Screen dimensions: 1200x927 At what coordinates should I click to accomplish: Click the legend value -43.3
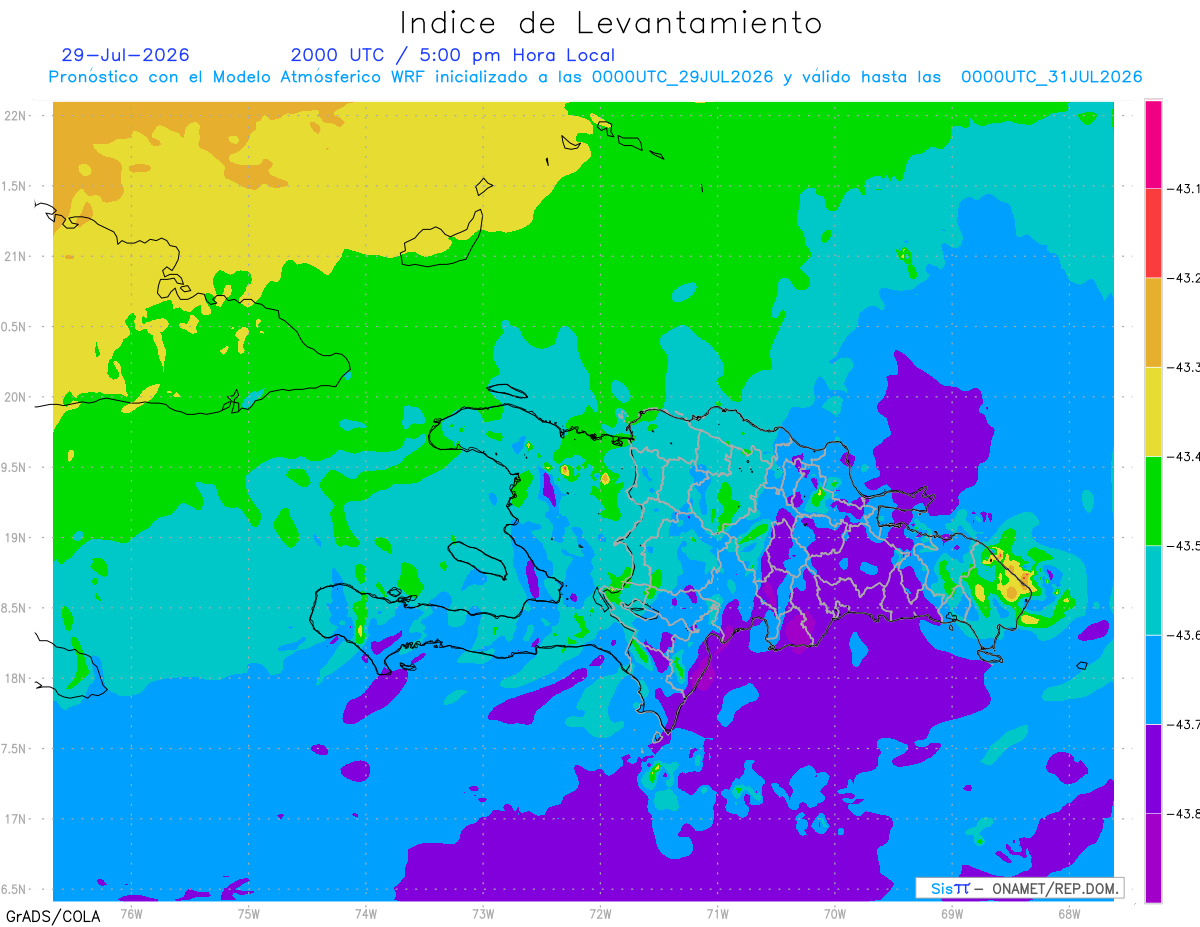[x=1186, y=368]
